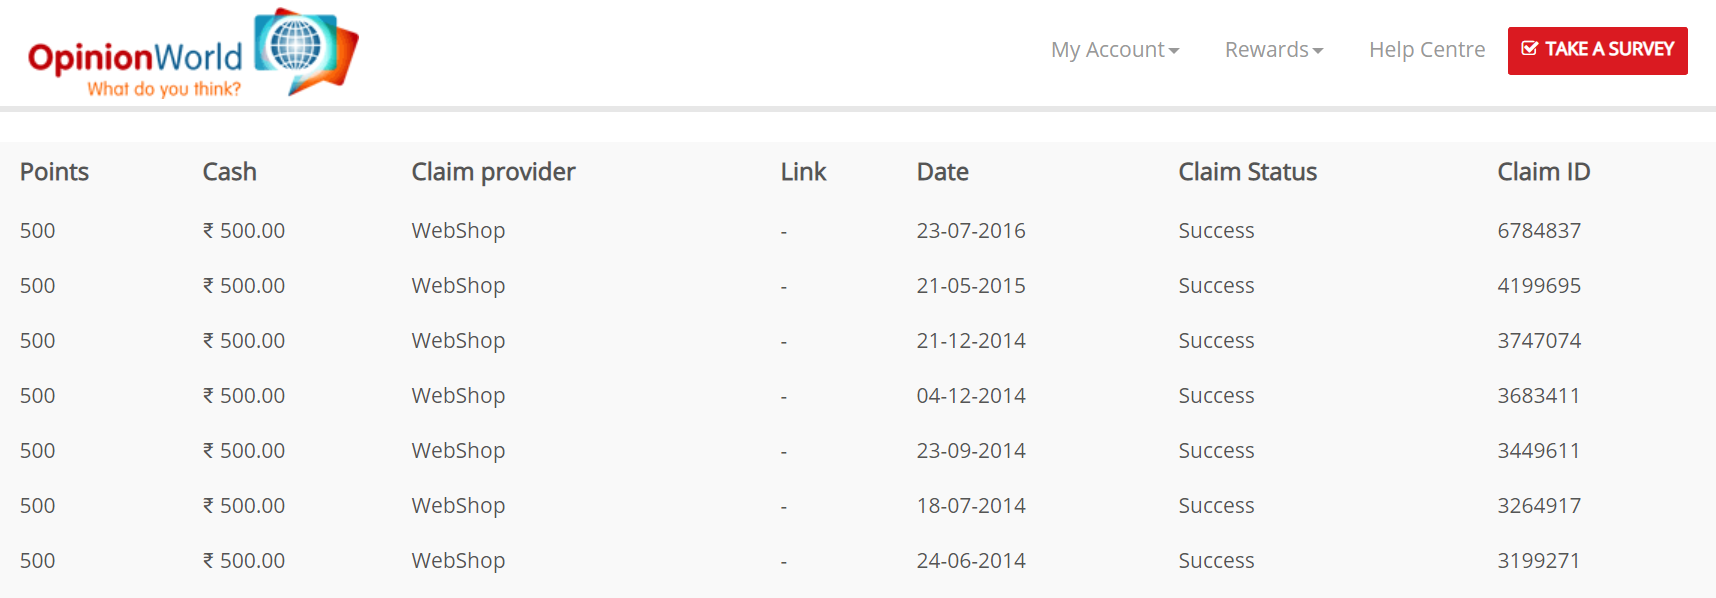Click the Date column header
Screen dimensions: 1716x598
(942, 172)
